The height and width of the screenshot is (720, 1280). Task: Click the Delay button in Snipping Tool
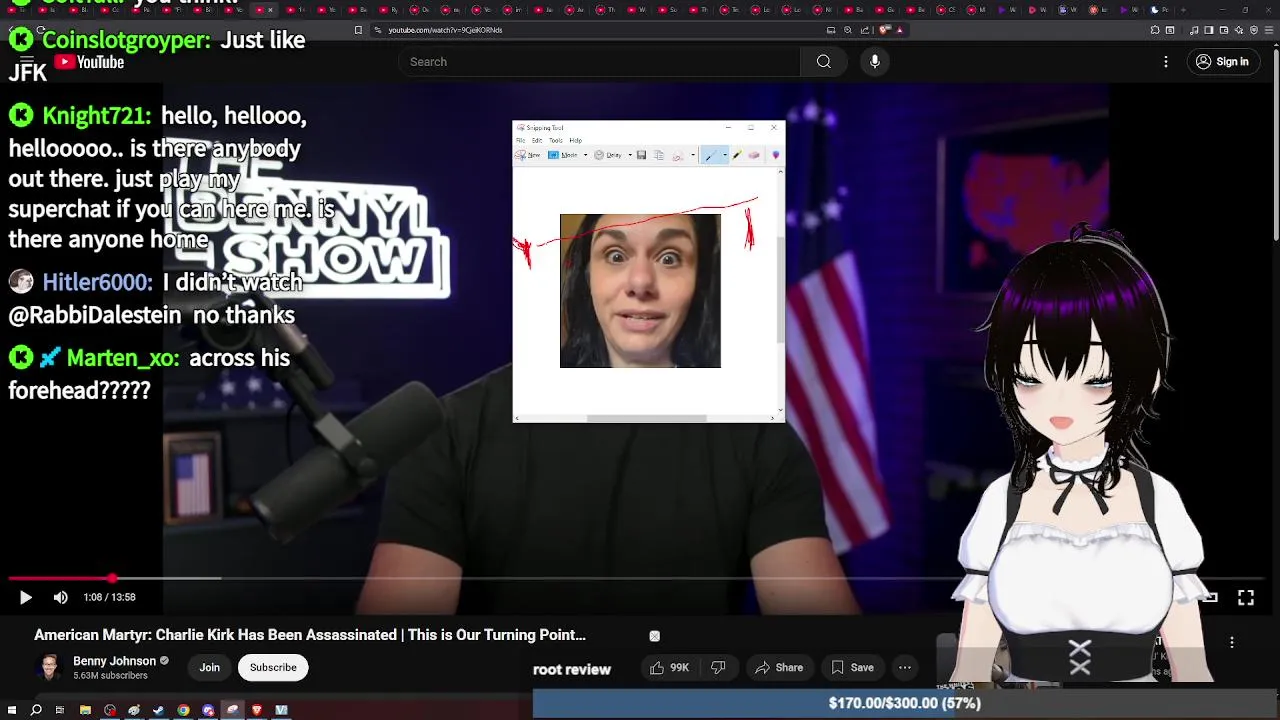(608, 155)
